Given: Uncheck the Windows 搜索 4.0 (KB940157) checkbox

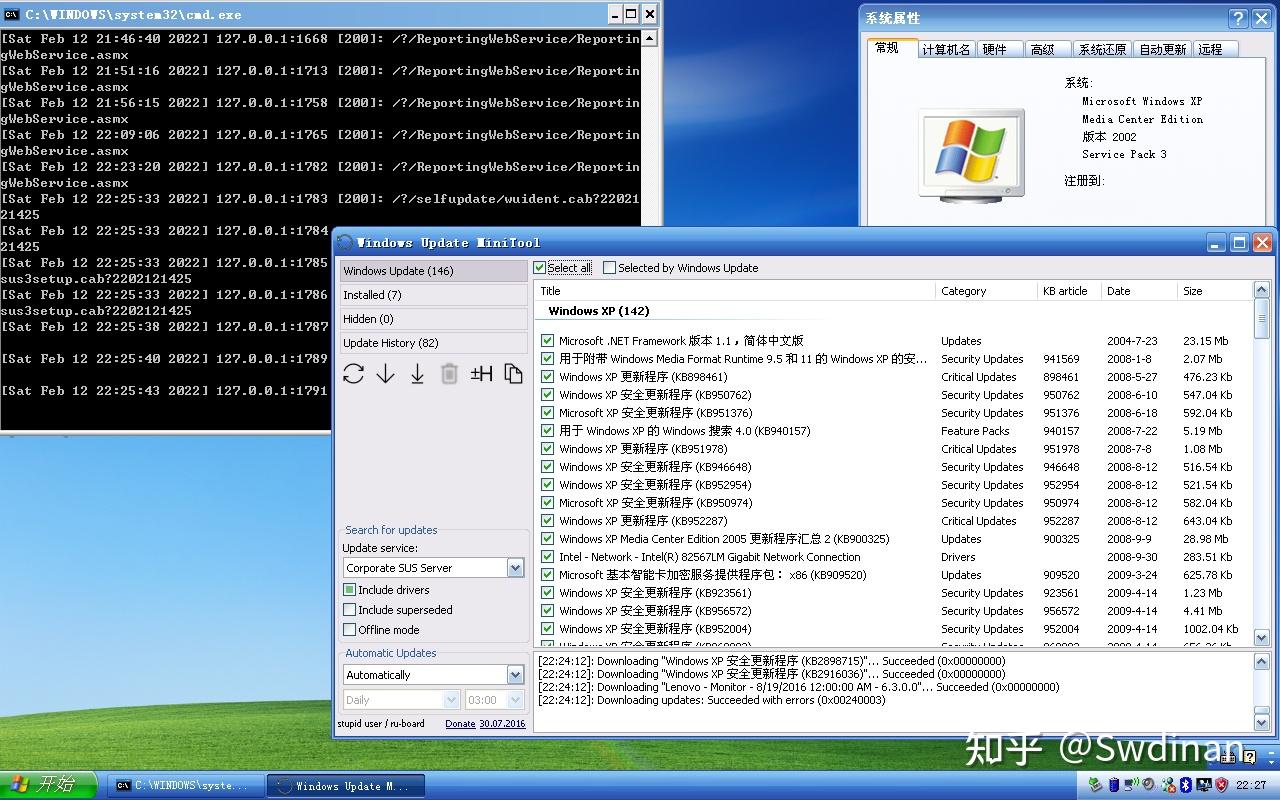Looking at the screenshot, I should (x=547, y=431).
